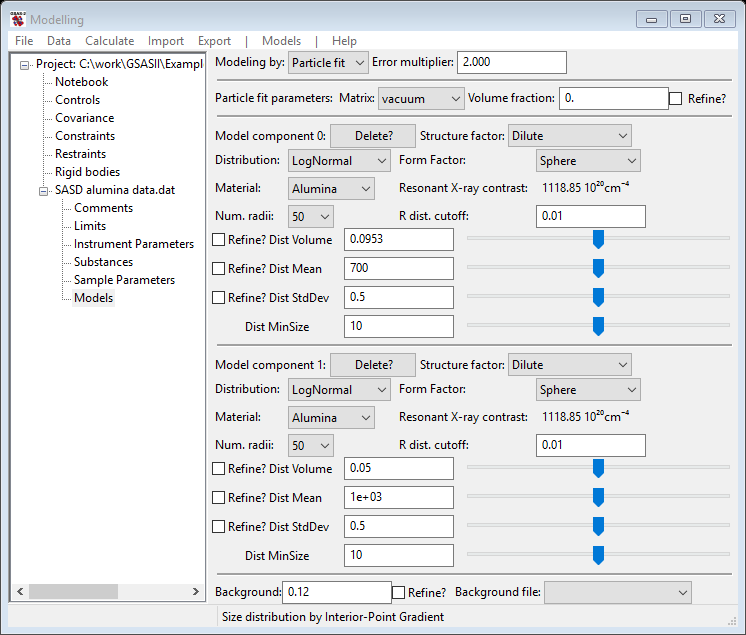Click component 1 Dist MinSize slider handle

599,555
